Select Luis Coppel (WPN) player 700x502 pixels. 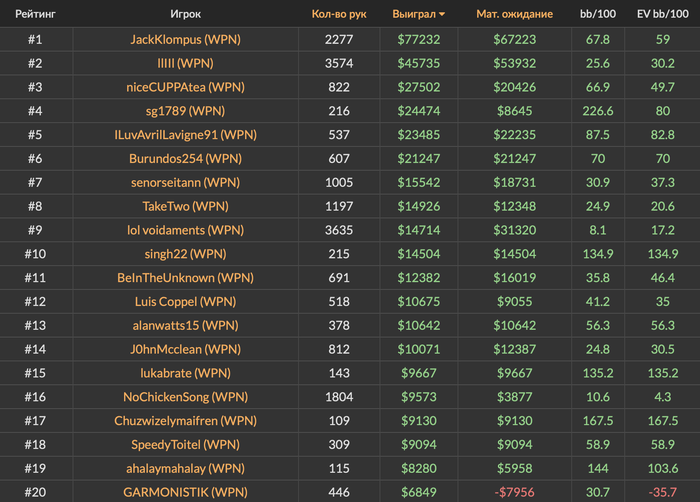[185, 301]
